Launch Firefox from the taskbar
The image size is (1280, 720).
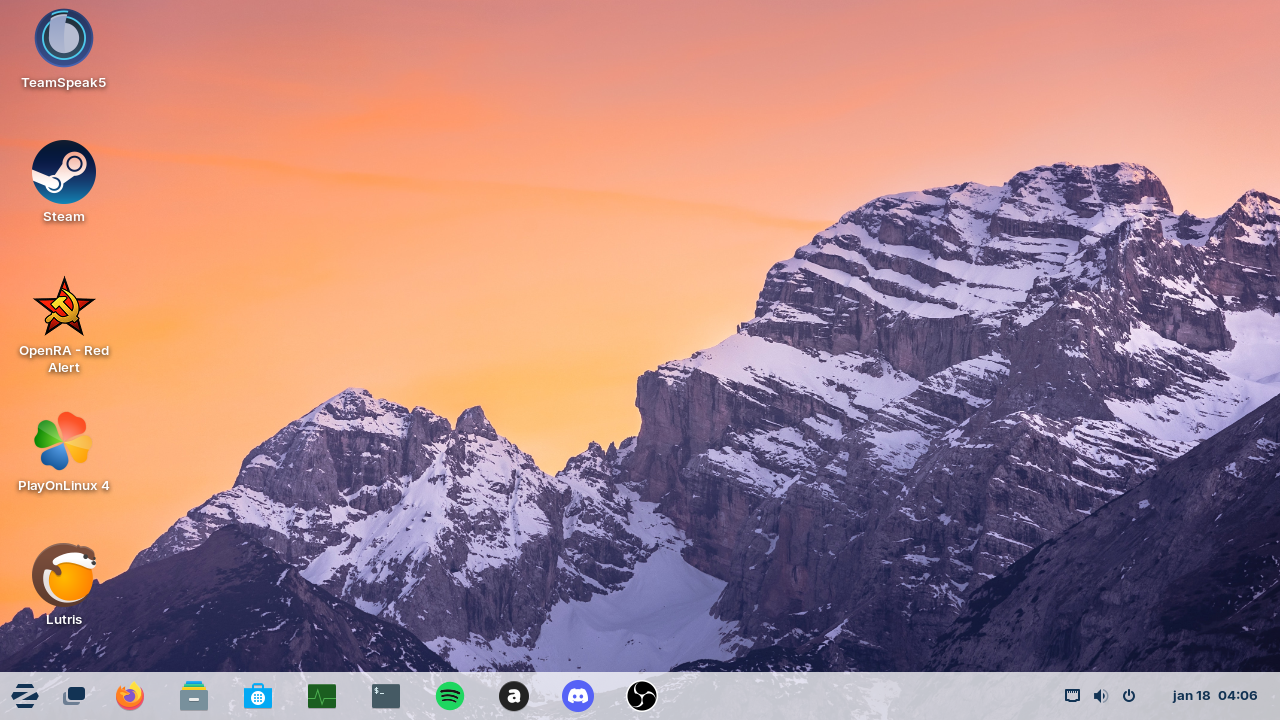(x=130, y=696)
